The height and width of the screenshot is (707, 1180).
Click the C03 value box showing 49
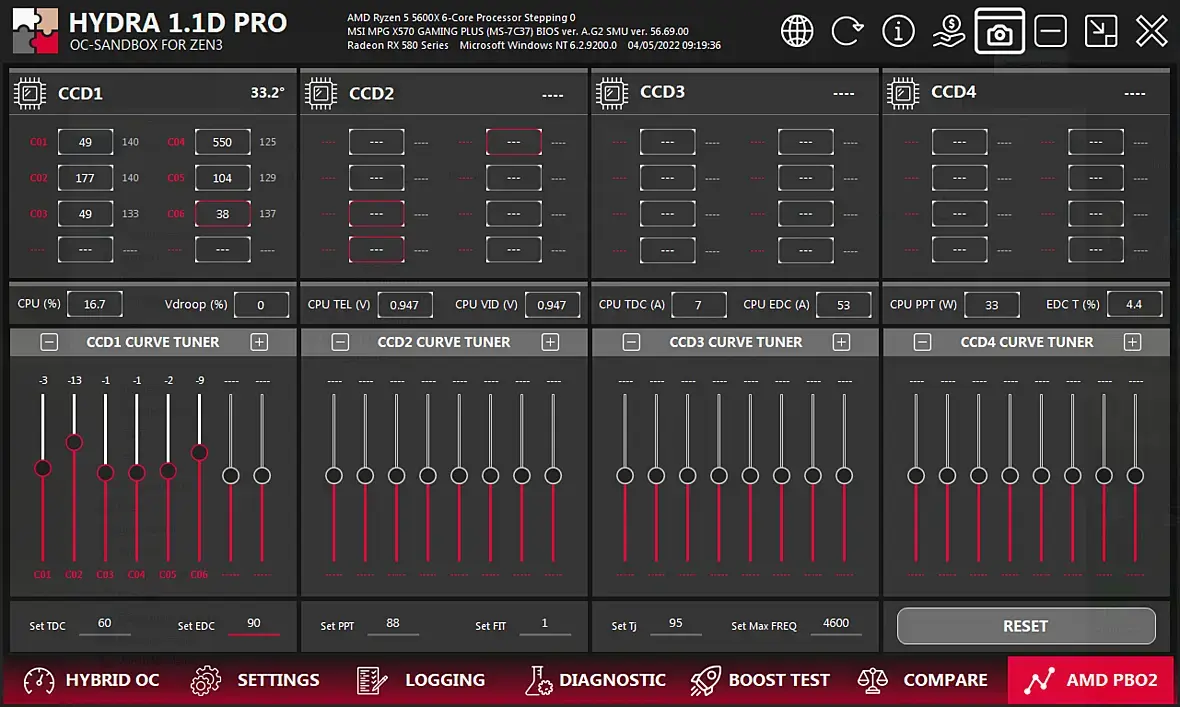85,214
